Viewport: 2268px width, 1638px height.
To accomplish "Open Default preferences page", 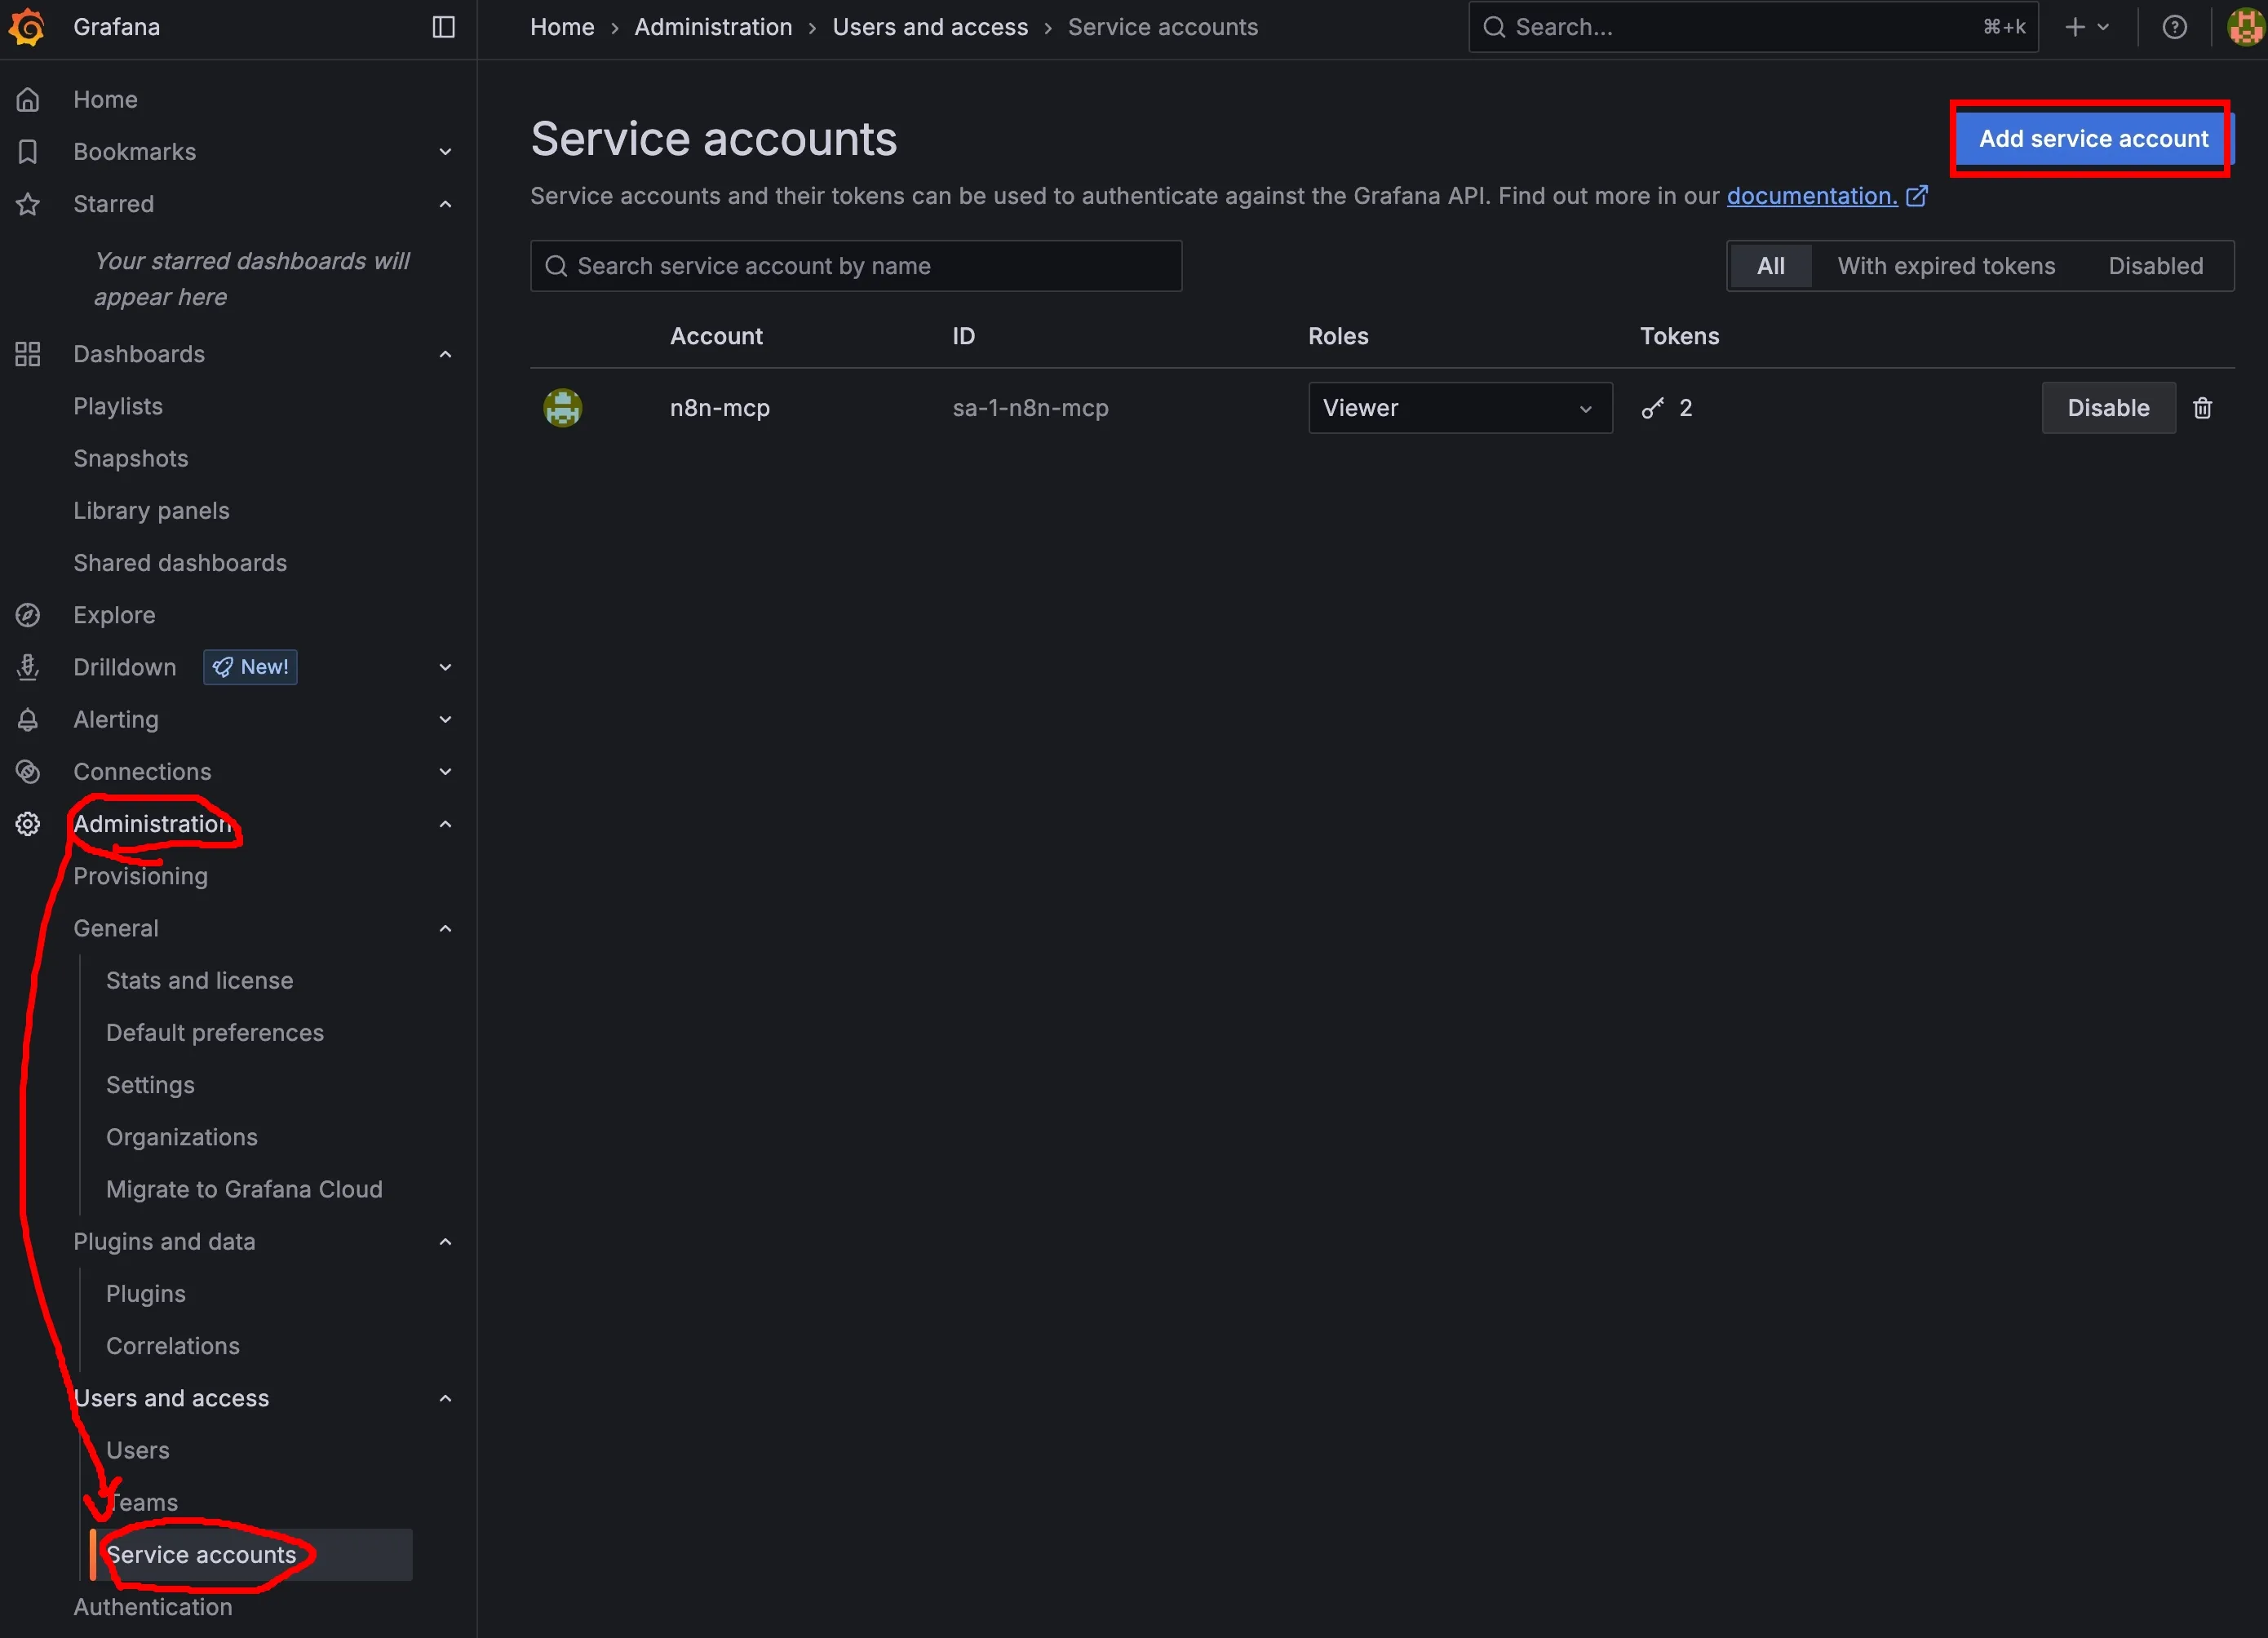I will tap(215, 1032).
